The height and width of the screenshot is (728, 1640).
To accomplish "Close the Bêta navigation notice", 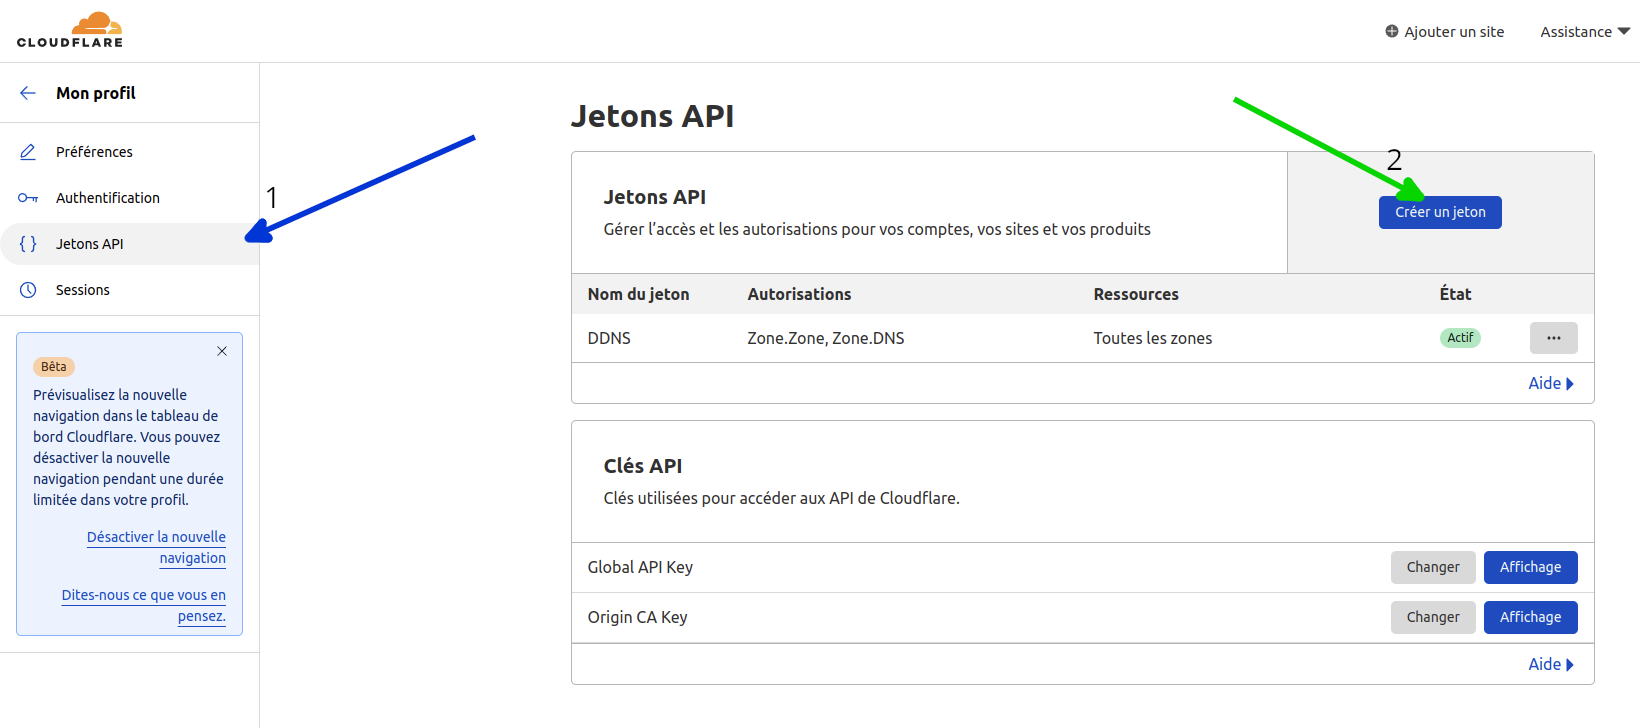I will (222, 351).
